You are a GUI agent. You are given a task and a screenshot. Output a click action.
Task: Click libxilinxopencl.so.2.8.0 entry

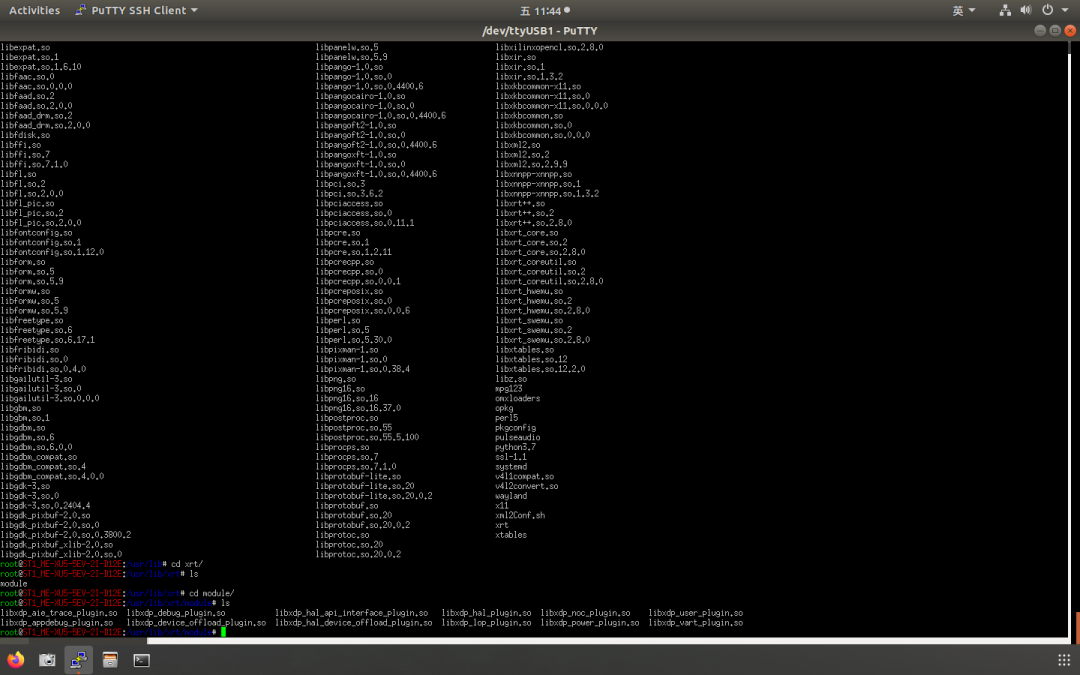click(550, 48)
